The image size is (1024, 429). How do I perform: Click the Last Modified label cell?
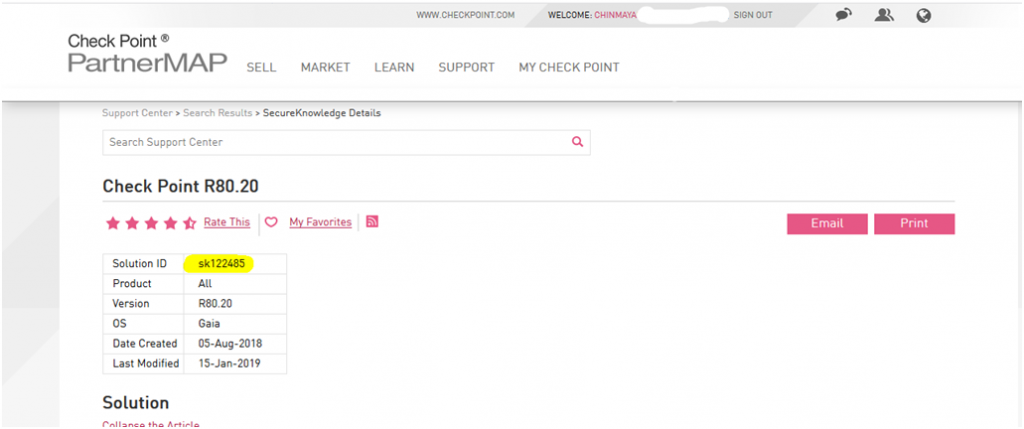[143, 364]
